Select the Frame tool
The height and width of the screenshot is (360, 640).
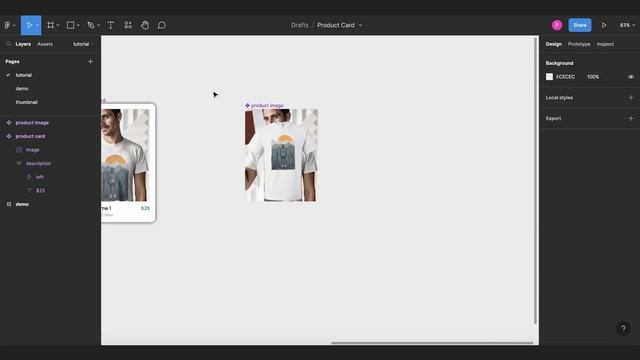(x=51, y=25)
